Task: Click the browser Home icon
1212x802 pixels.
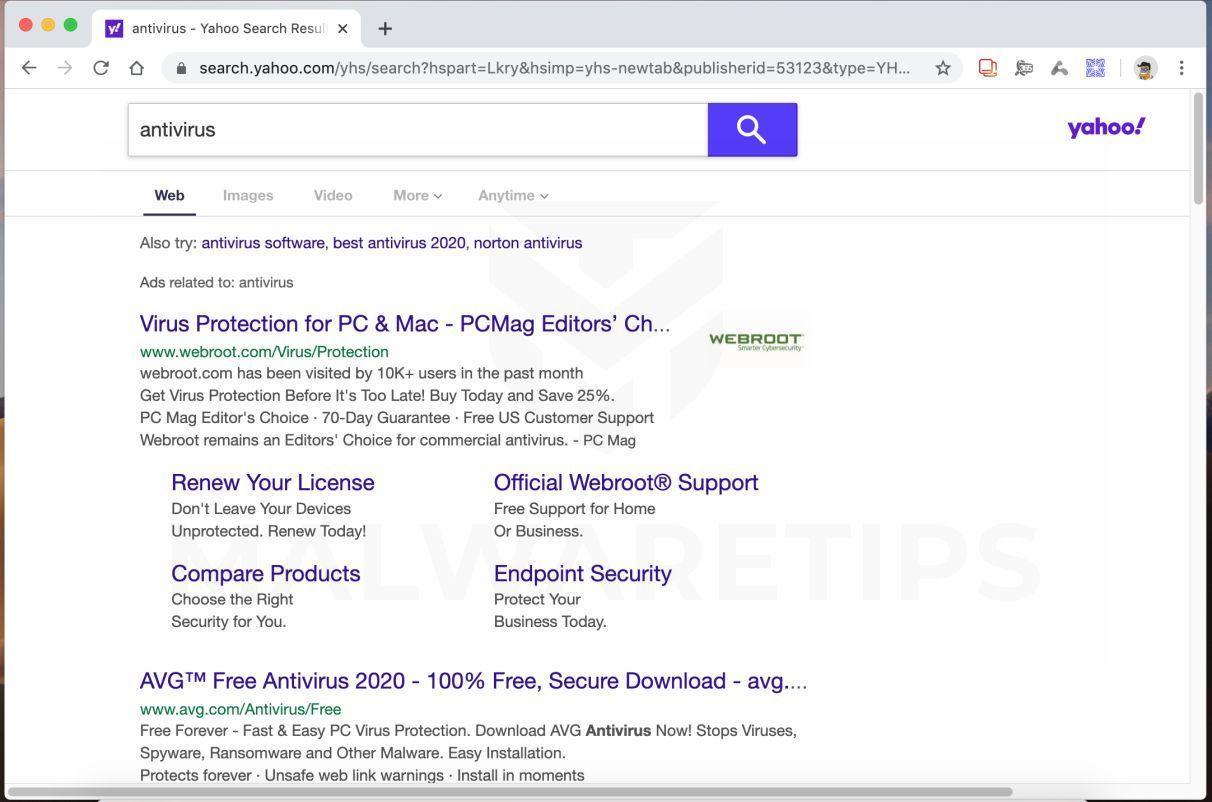Action: tap(136, 68)
